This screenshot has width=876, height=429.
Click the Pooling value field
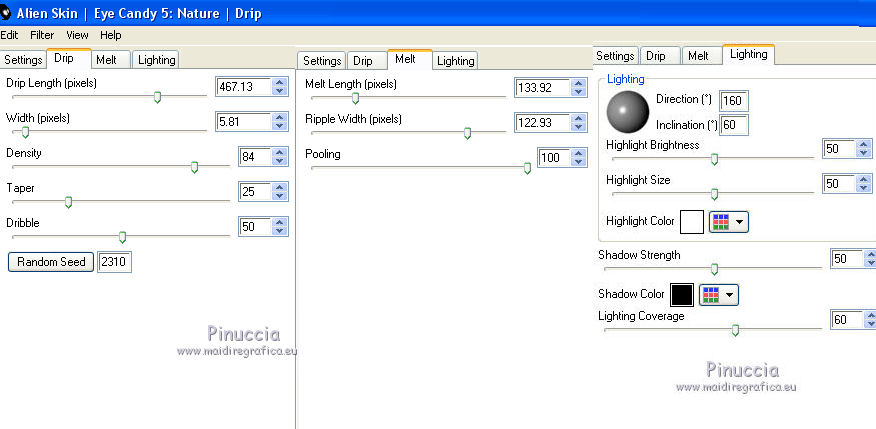coord(554,158)
